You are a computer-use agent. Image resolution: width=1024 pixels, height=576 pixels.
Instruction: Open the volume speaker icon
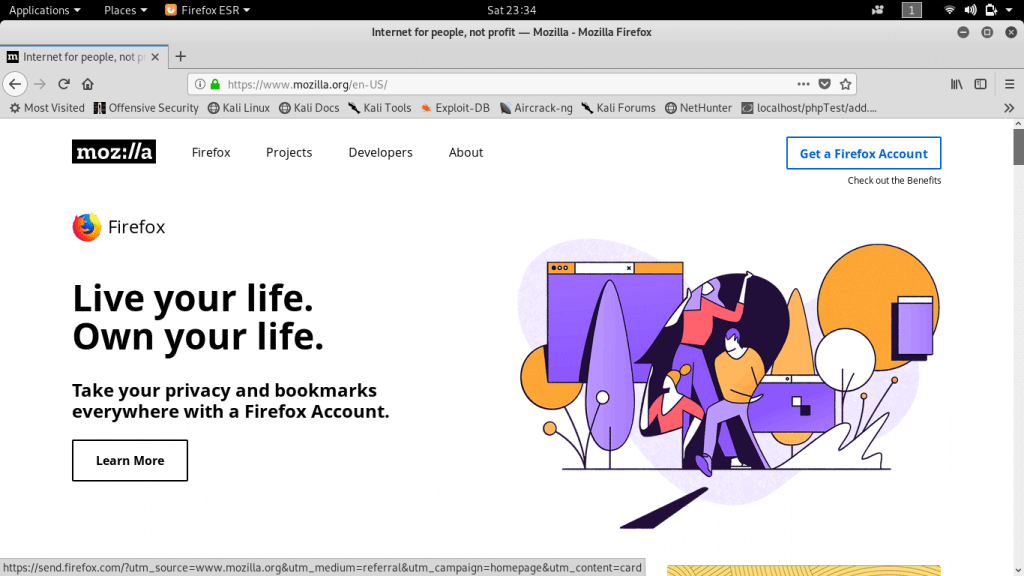970,10
